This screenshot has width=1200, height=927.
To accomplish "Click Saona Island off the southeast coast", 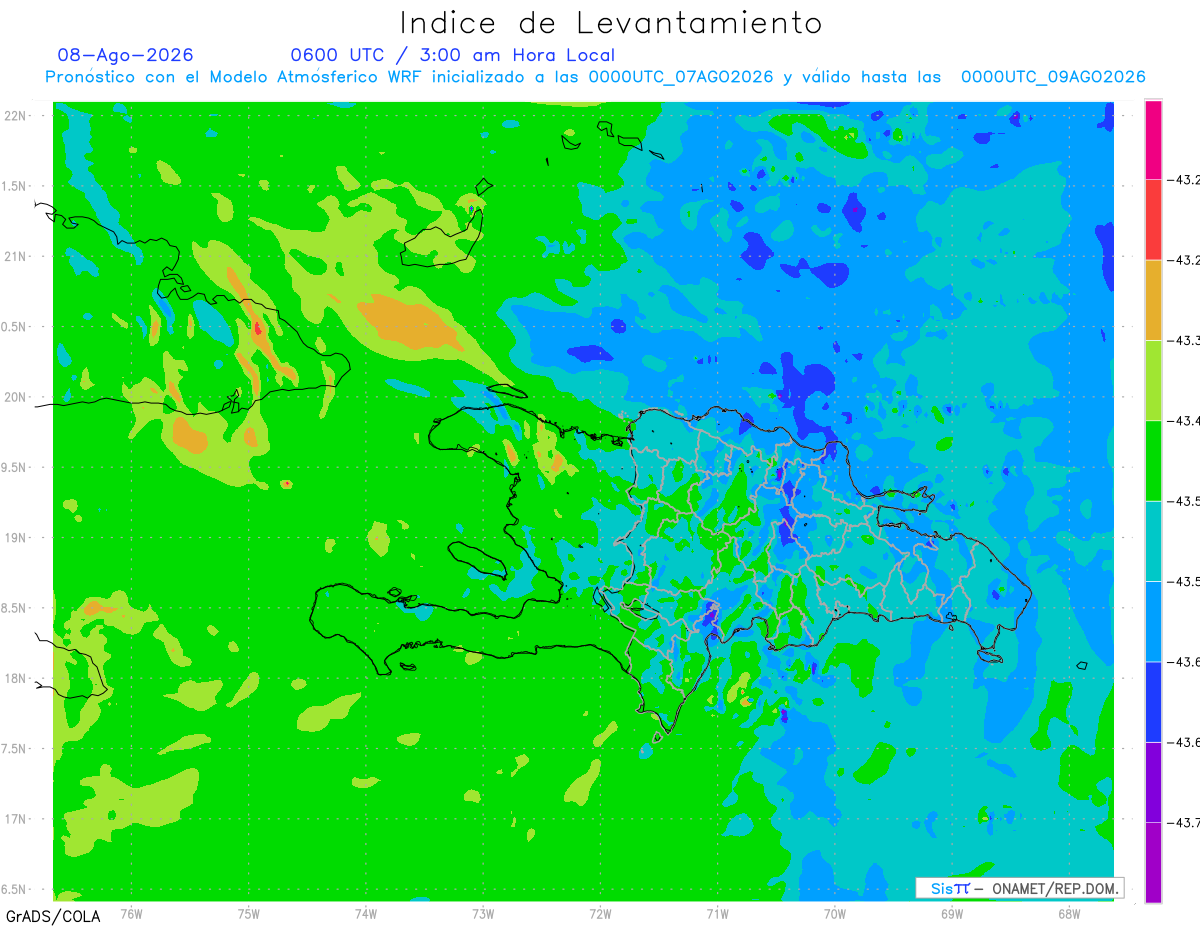I will pos(991,656).
